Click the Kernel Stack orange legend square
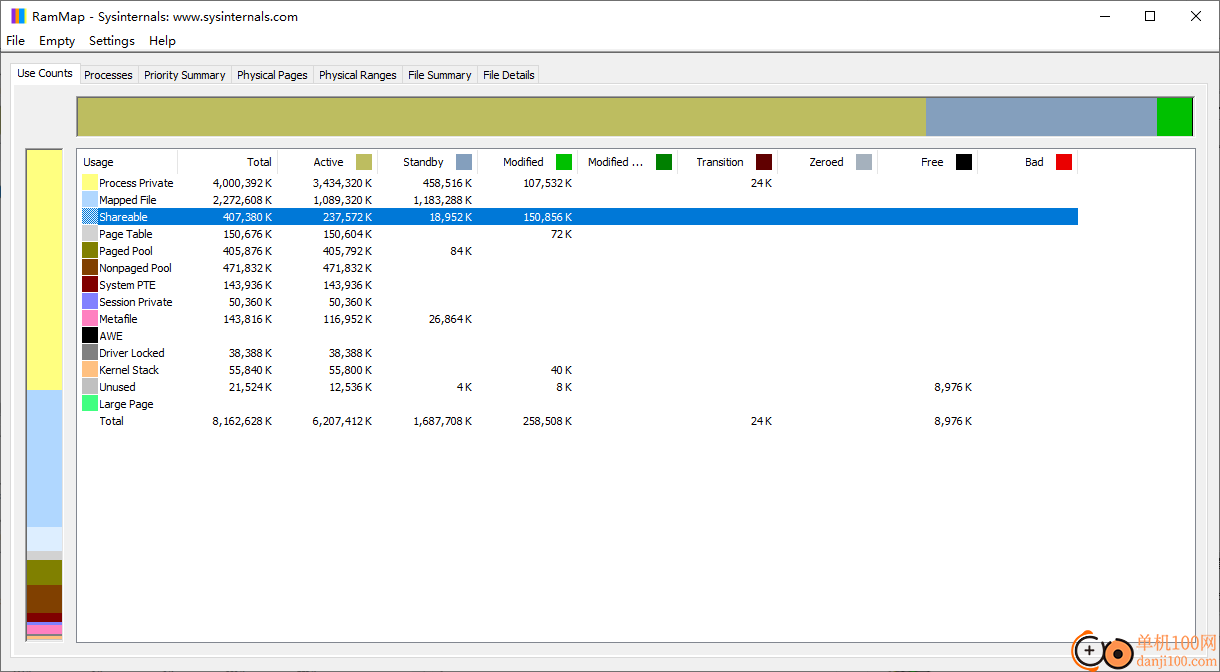Screen dimensions: 1220x672 90,370
